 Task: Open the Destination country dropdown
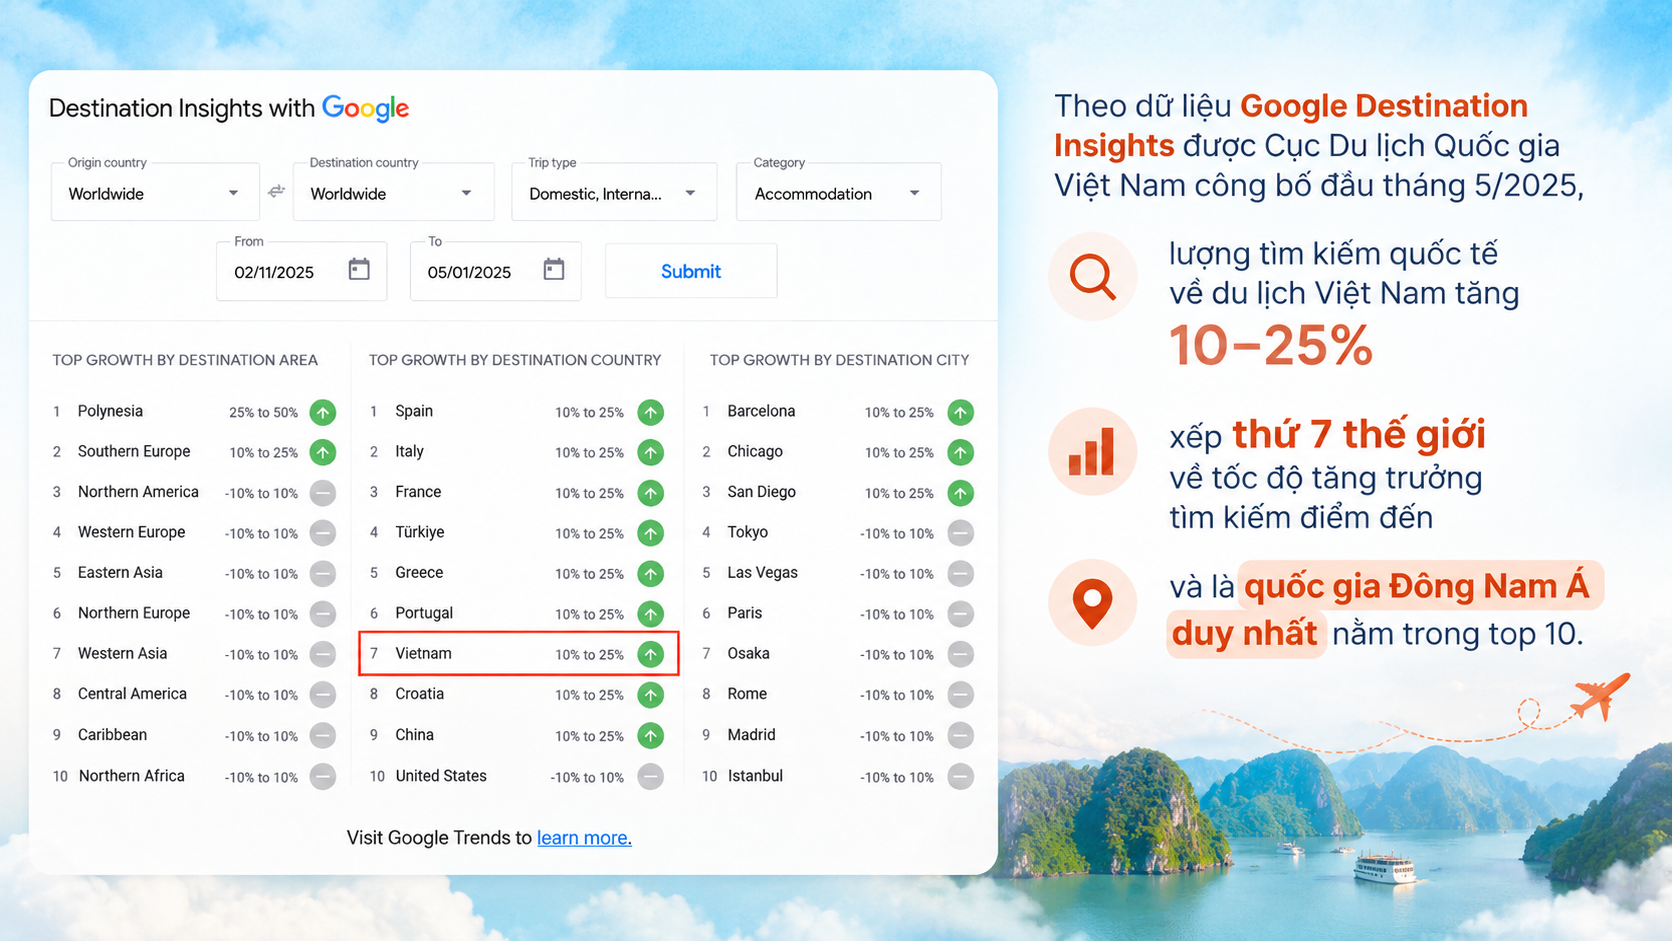point(393,192)
